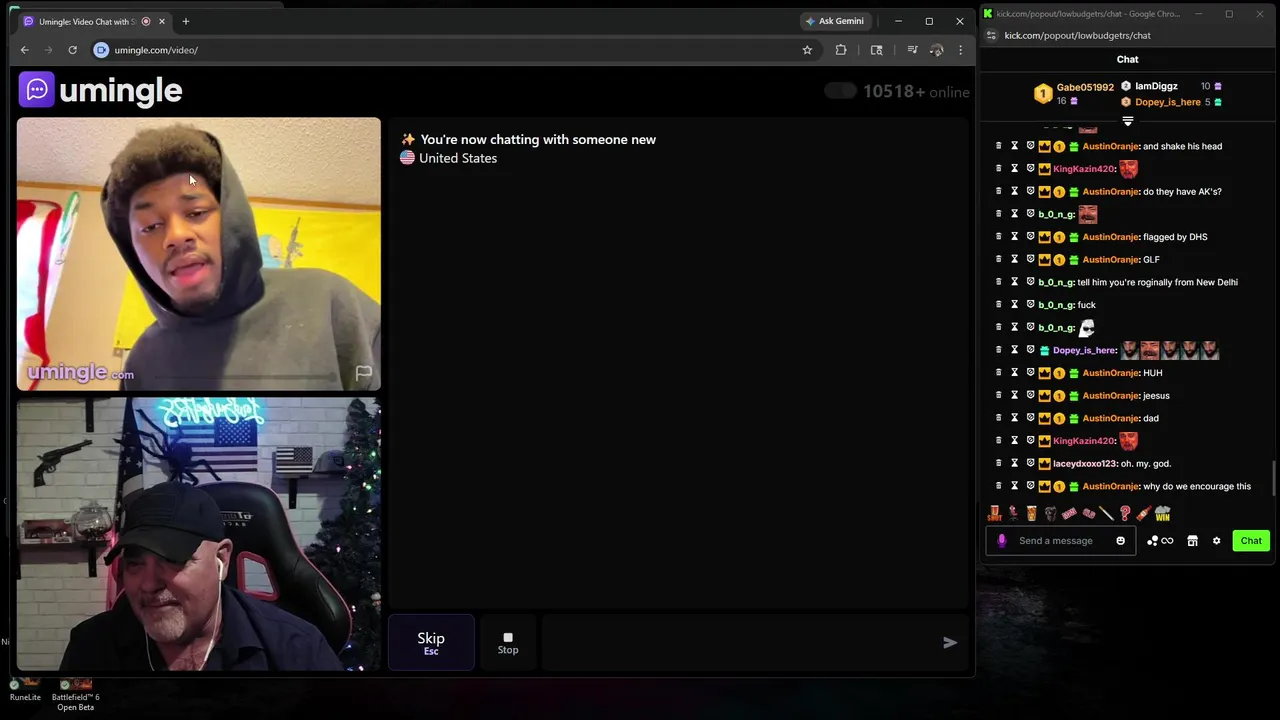Click the purple microphone icon in chat input
The height and width of the screenshot is (720, 1280).
(1001, 541)
